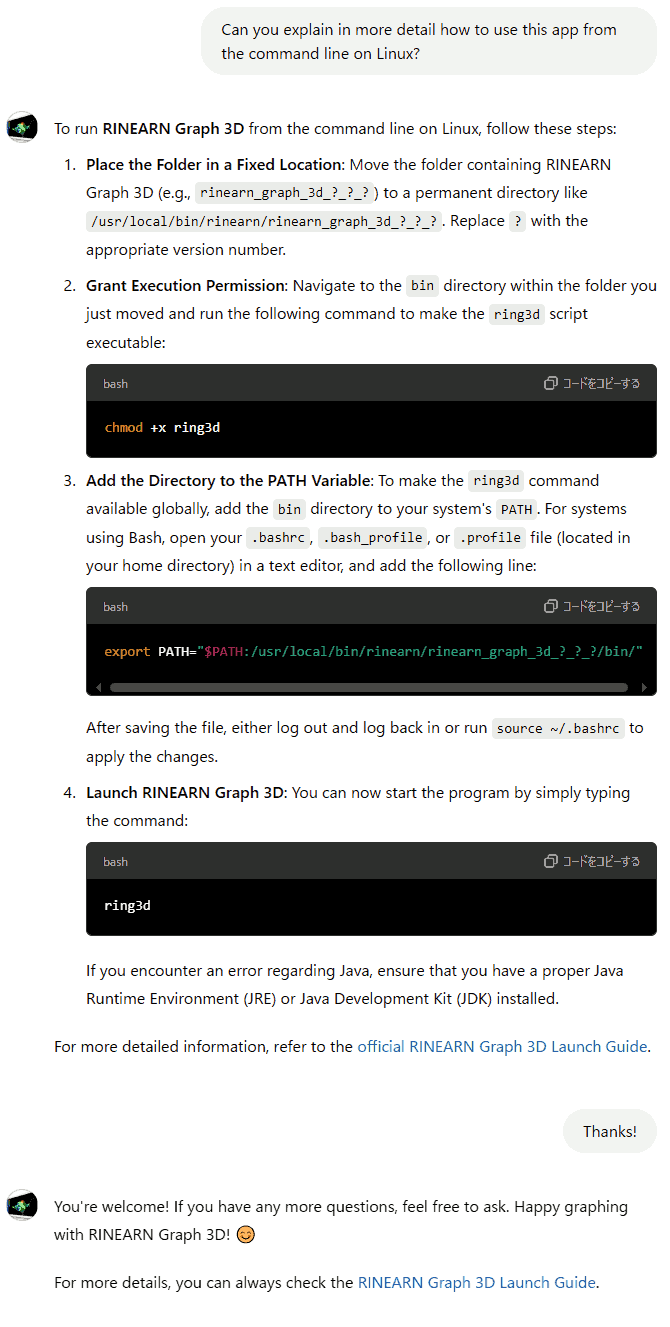Click the "ring3d" command in the last code block

127,905
